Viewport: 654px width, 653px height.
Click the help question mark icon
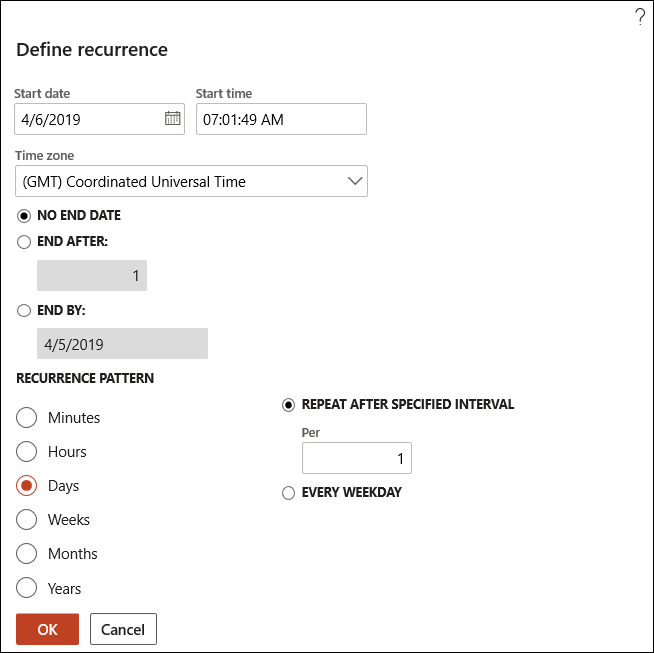[640, 17]
